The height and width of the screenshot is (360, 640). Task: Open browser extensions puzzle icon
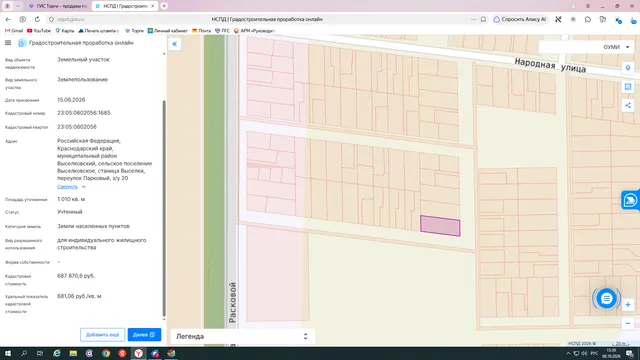pos(588,19)
